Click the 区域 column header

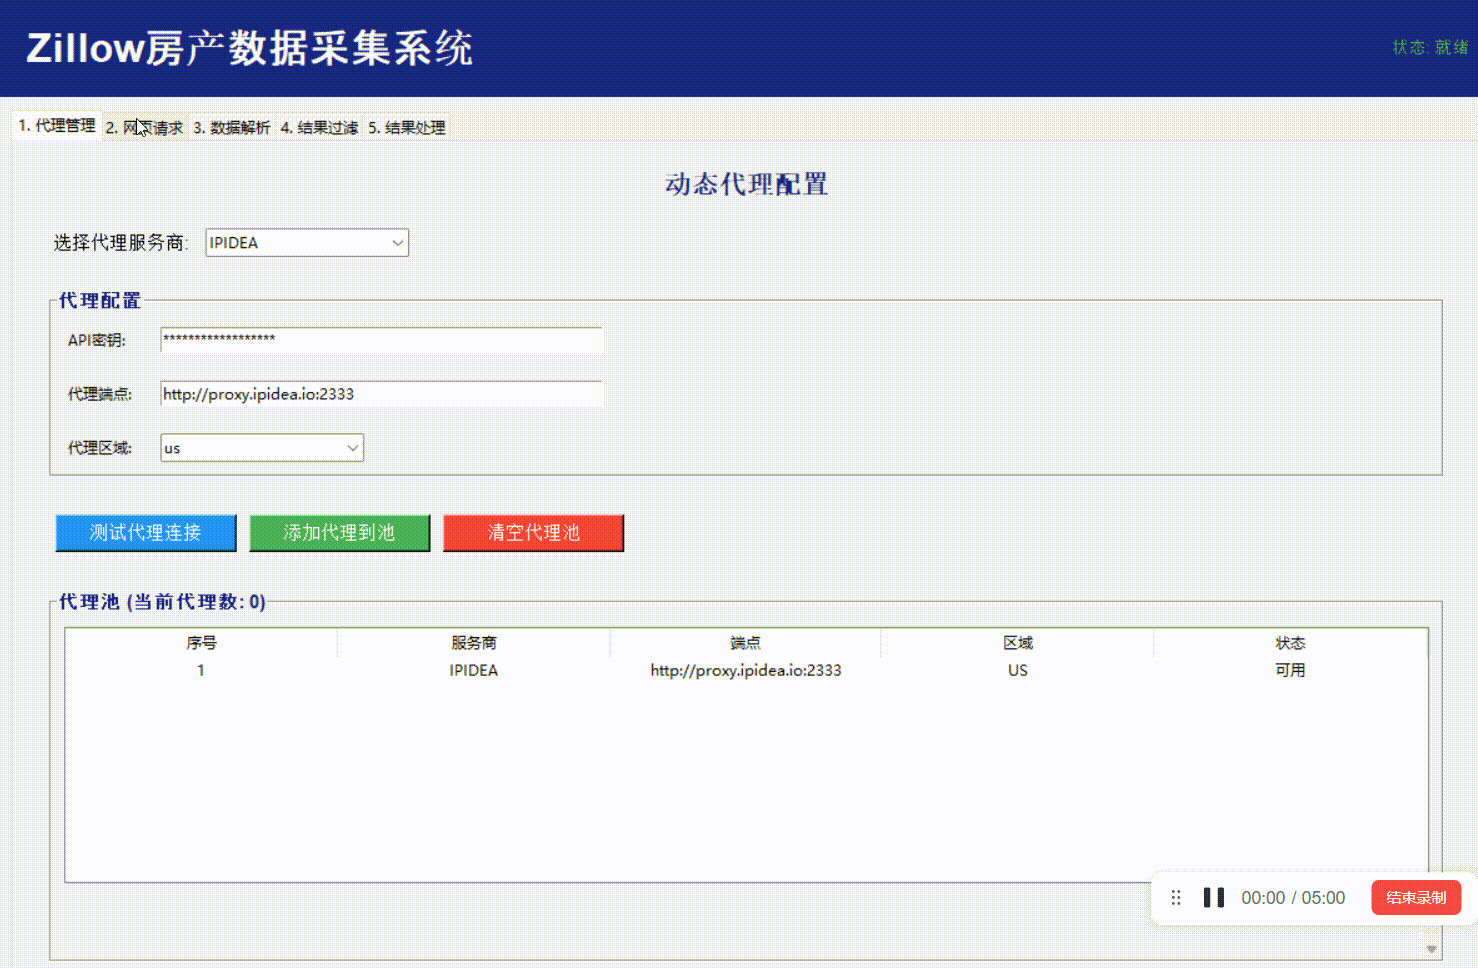1018,643
